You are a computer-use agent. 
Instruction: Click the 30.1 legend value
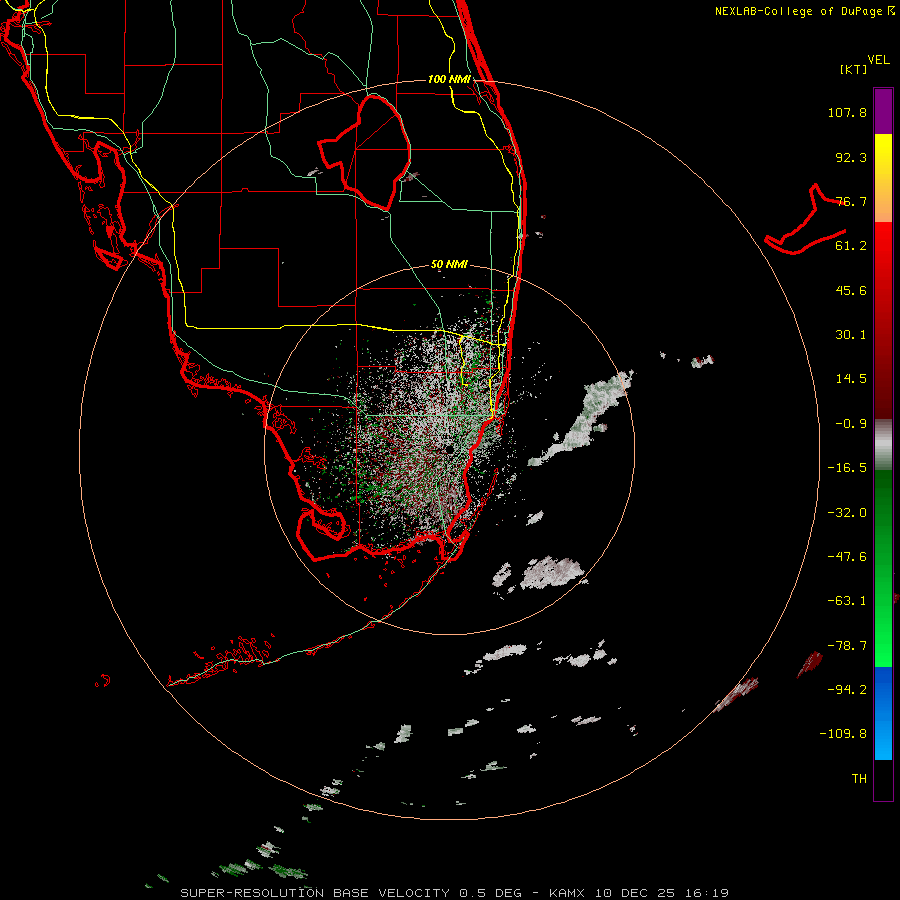coord(851,335)
